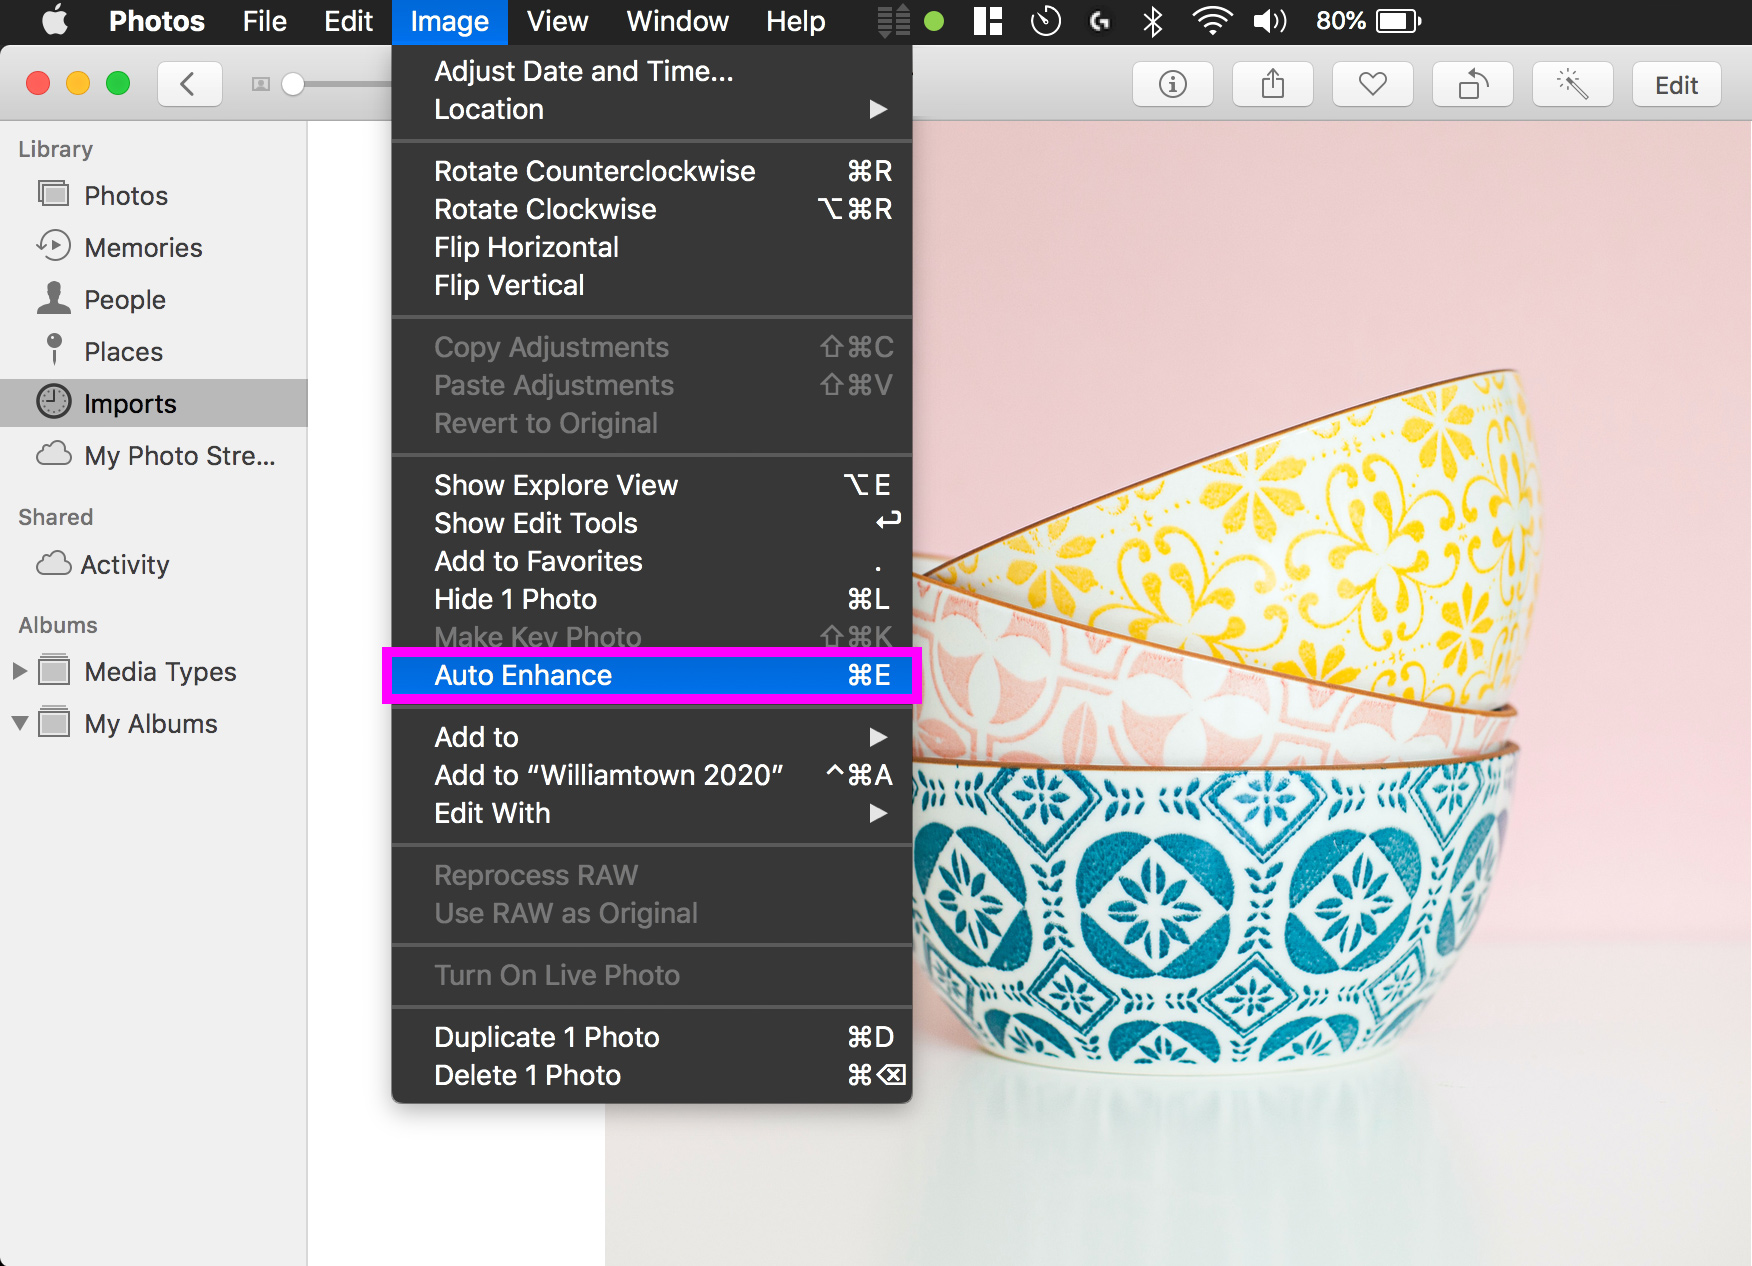Image resolution: width=1752 pixels, height=1266 pixels.
Task: Select Auto Enhance from the Image menu
Action: click(522, 675)
